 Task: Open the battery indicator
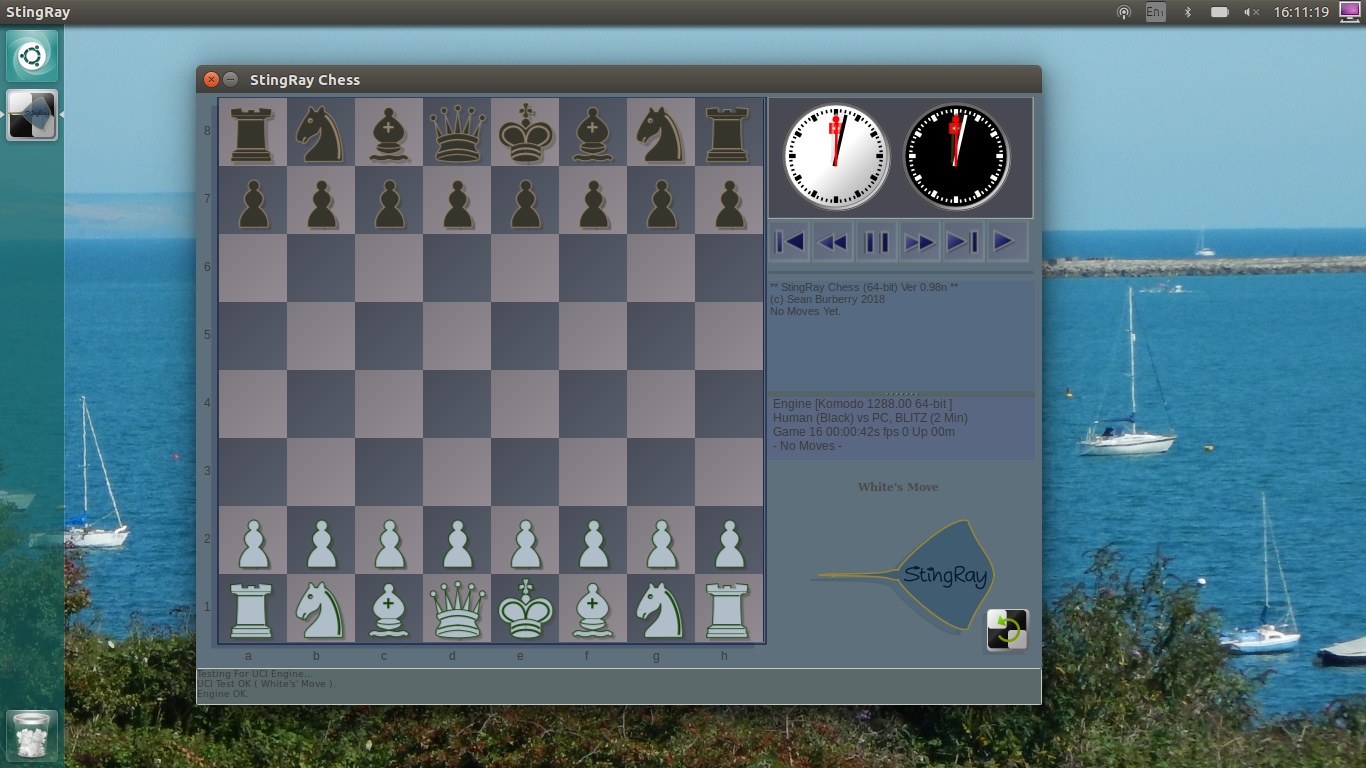click(1219, 12)
